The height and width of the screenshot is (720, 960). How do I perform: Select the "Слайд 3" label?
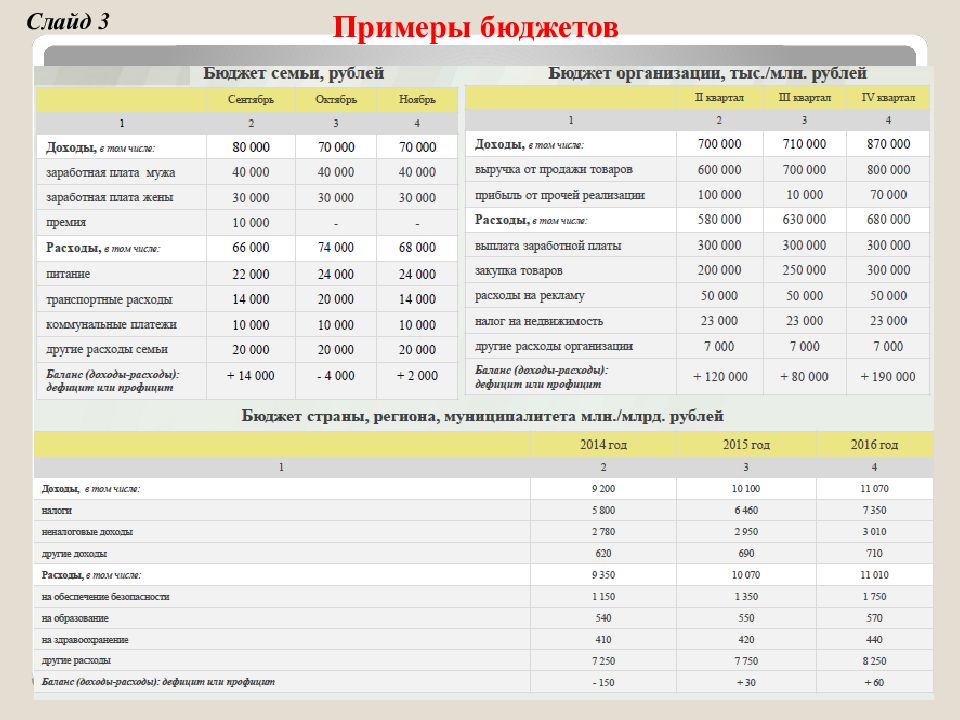(x=67, y=22)
